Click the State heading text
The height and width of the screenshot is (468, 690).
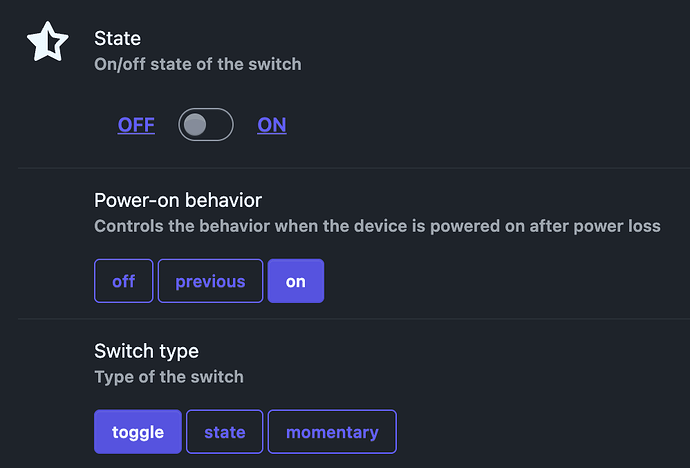[x=117, y=38]
